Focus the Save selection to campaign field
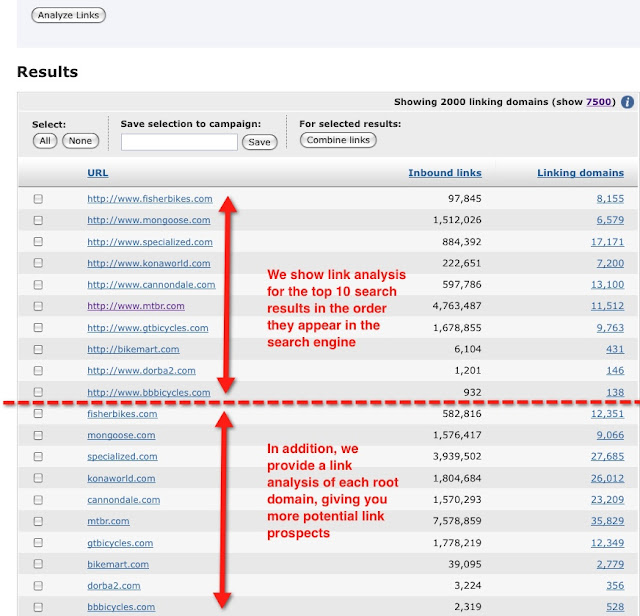640x616 pixels. [x=179, y=142]
